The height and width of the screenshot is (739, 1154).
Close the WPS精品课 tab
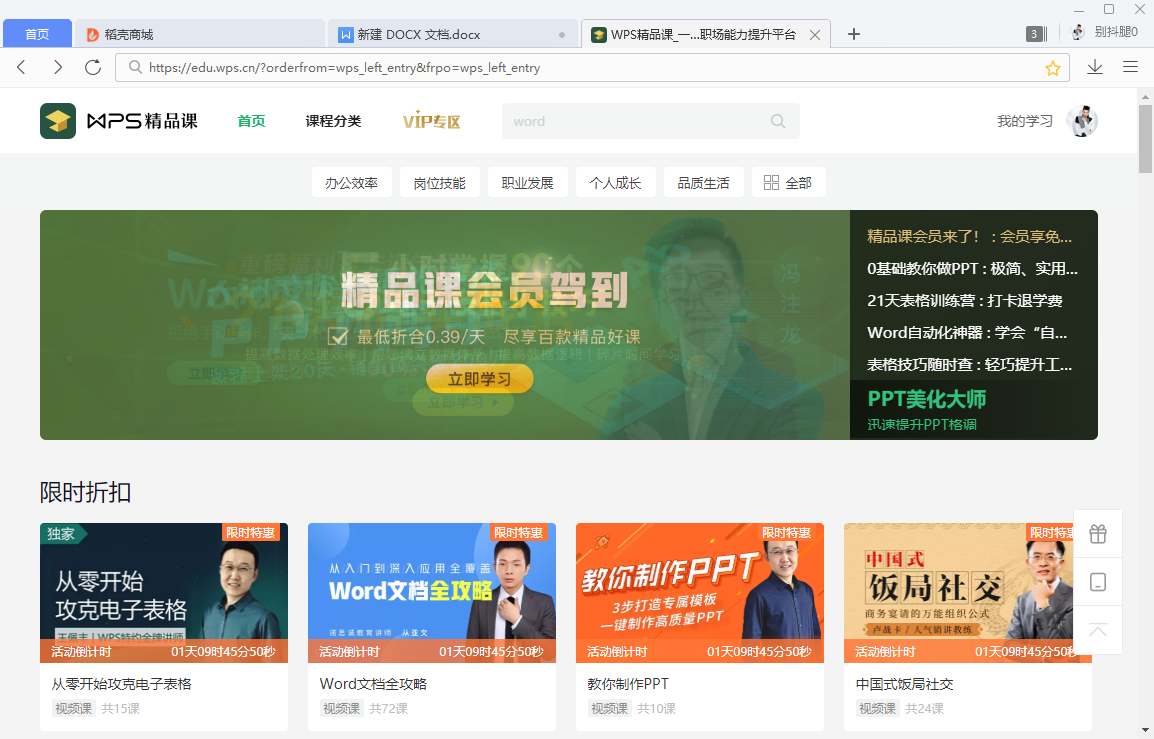(815, 35)
